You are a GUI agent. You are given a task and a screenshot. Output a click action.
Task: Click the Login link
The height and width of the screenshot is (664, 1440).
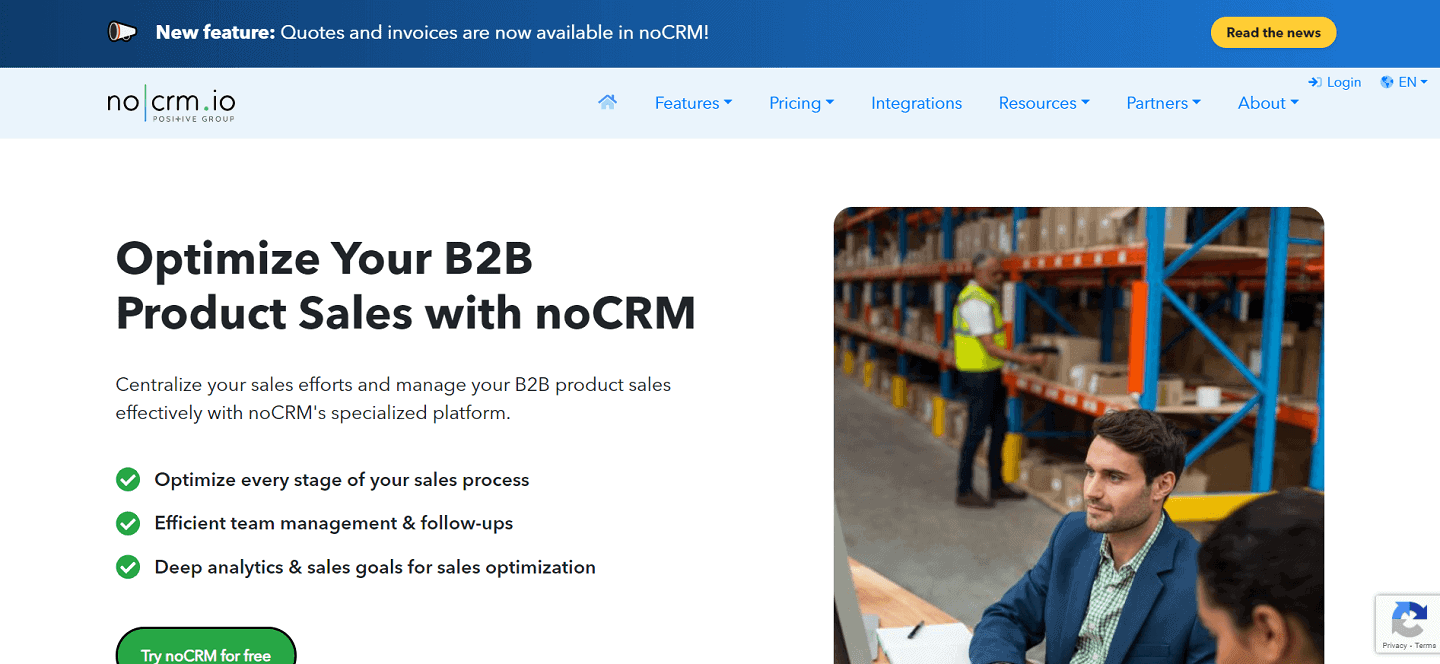1343,82
